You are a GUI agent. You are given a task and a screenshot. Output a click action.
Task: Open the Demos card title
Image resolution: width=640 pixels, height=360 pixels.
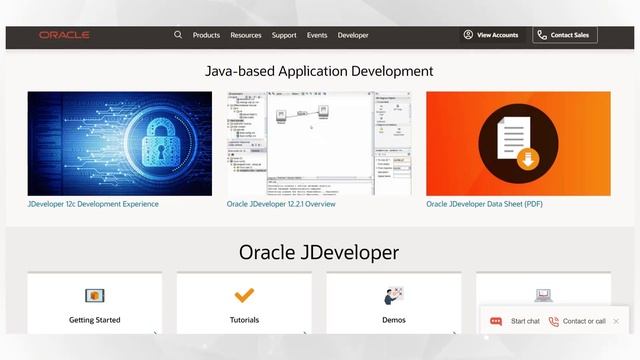394,320
